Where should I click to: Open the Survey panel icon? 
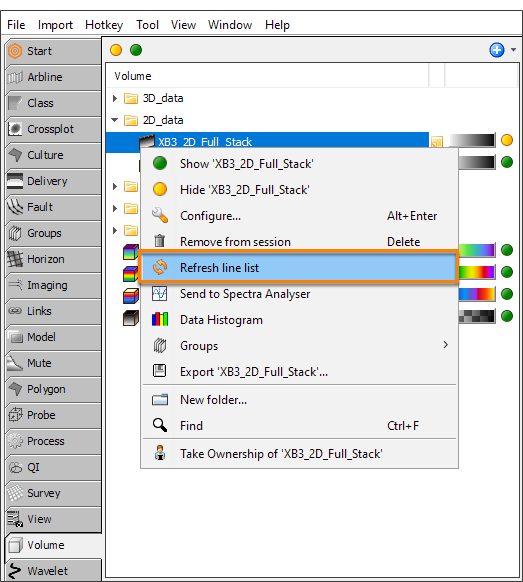click(x=15, y=493)
